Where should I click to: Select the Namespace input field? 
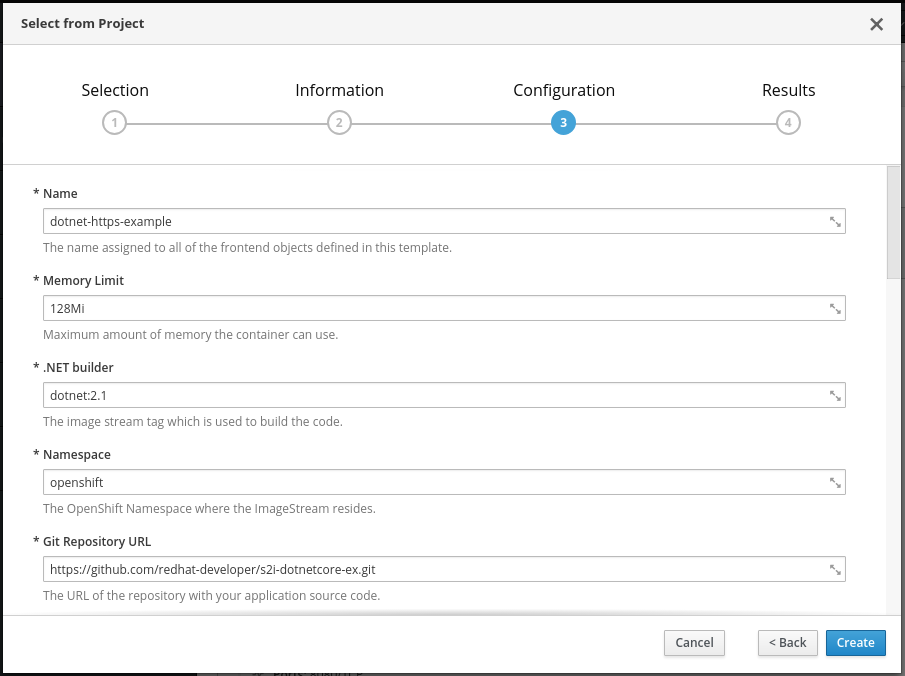(x=430, y=482)
